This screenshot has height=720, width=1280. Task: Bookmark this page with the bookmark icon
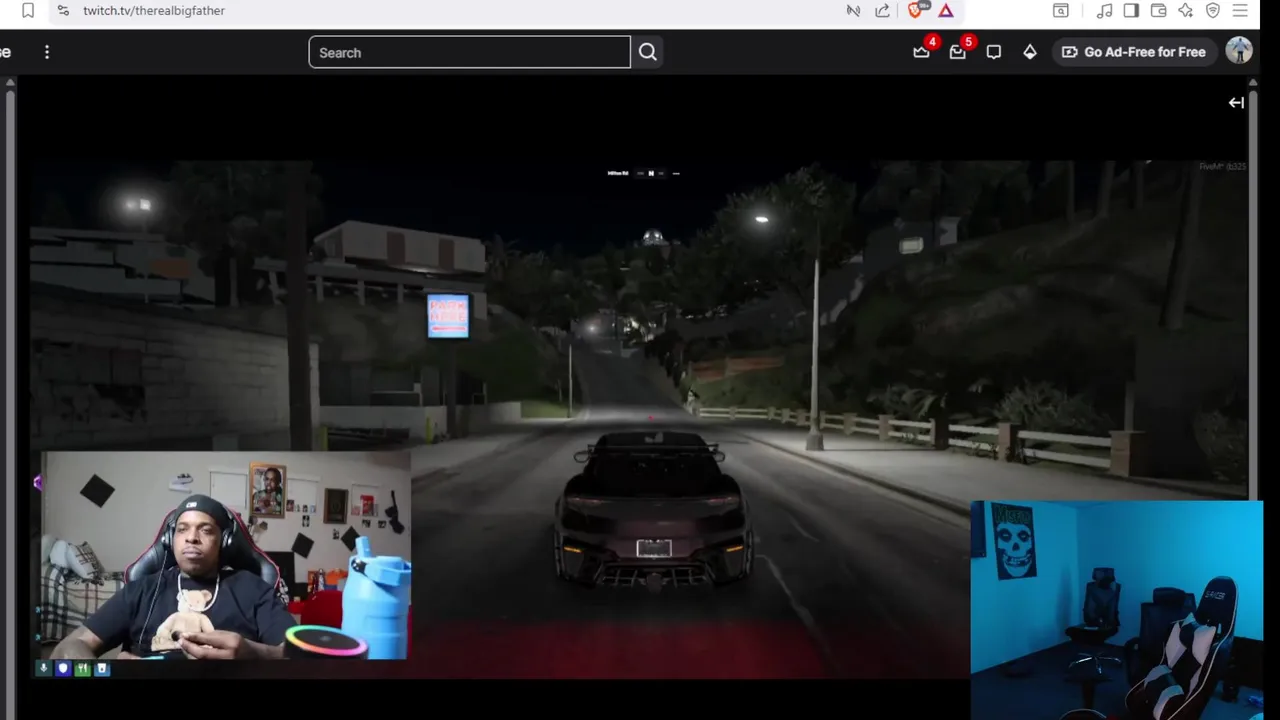[x=28, y=10]
